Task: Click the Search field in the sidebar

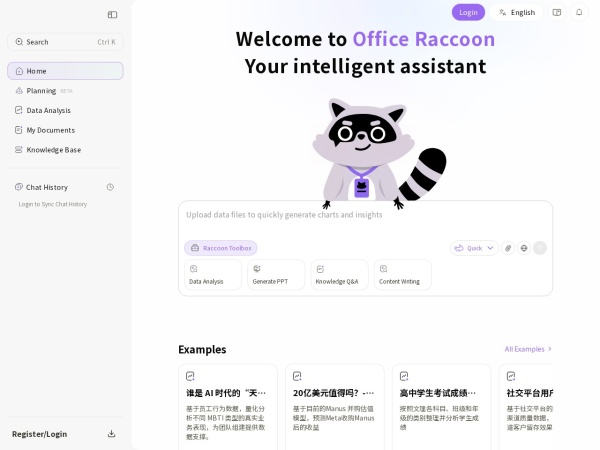Action: (65, 42)
